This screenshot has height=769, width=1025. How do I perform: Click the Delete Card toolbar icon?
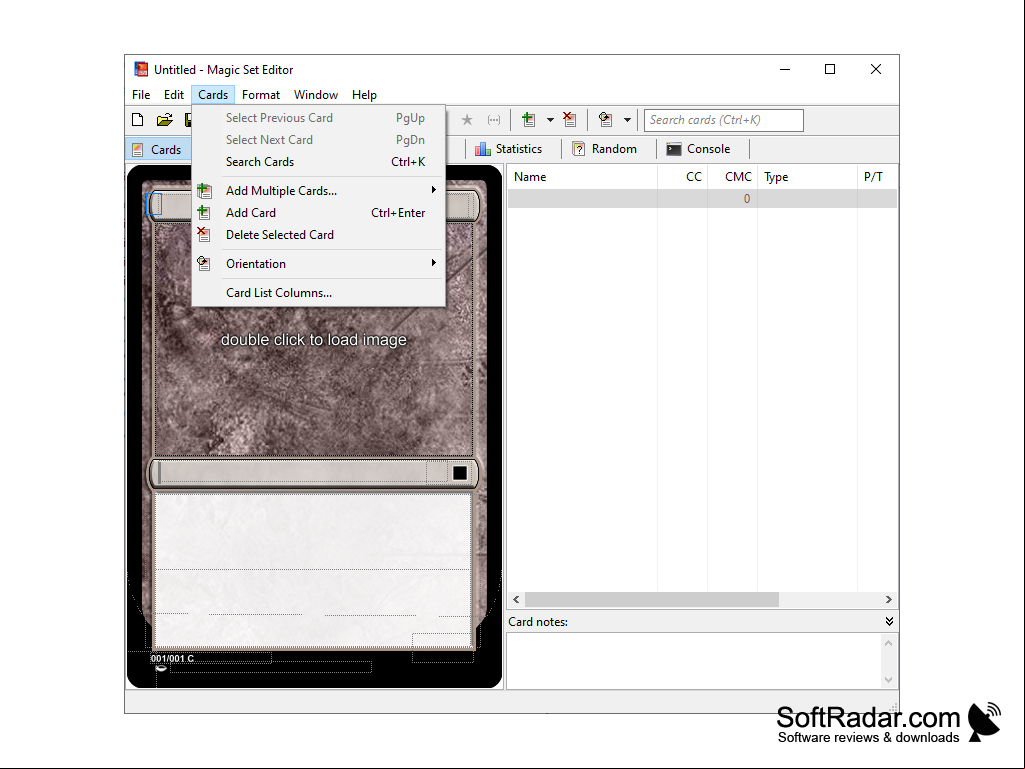coord(569,120)
